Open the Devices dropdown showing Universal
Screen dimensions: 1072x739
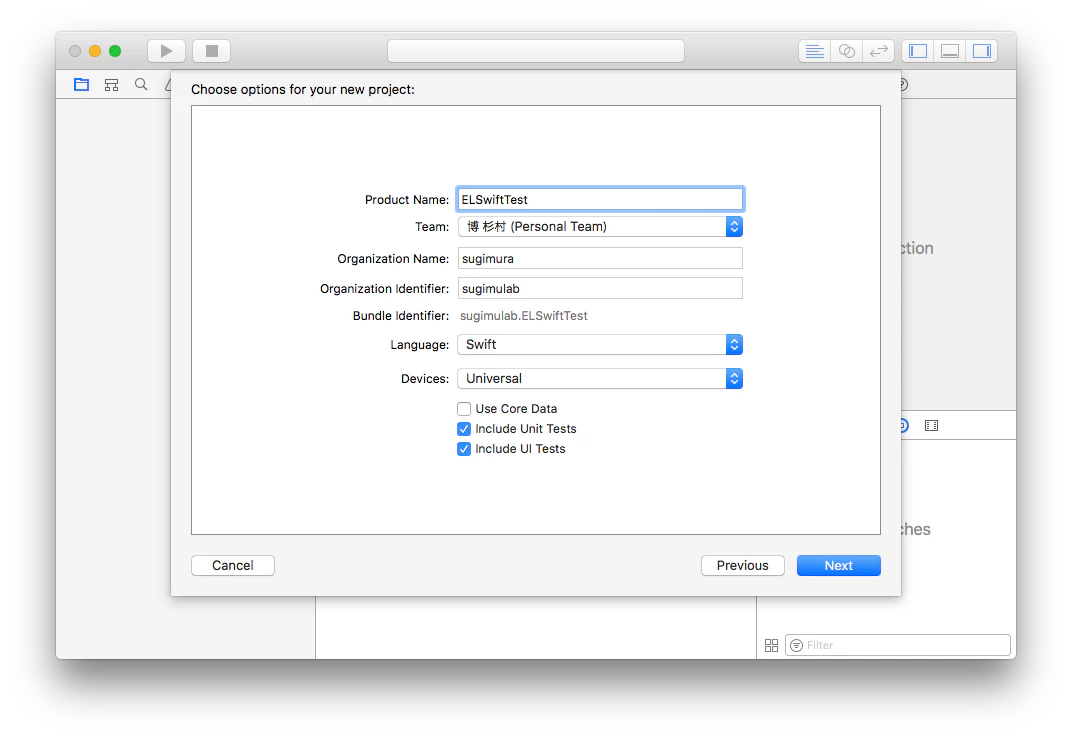click(600, 379)
